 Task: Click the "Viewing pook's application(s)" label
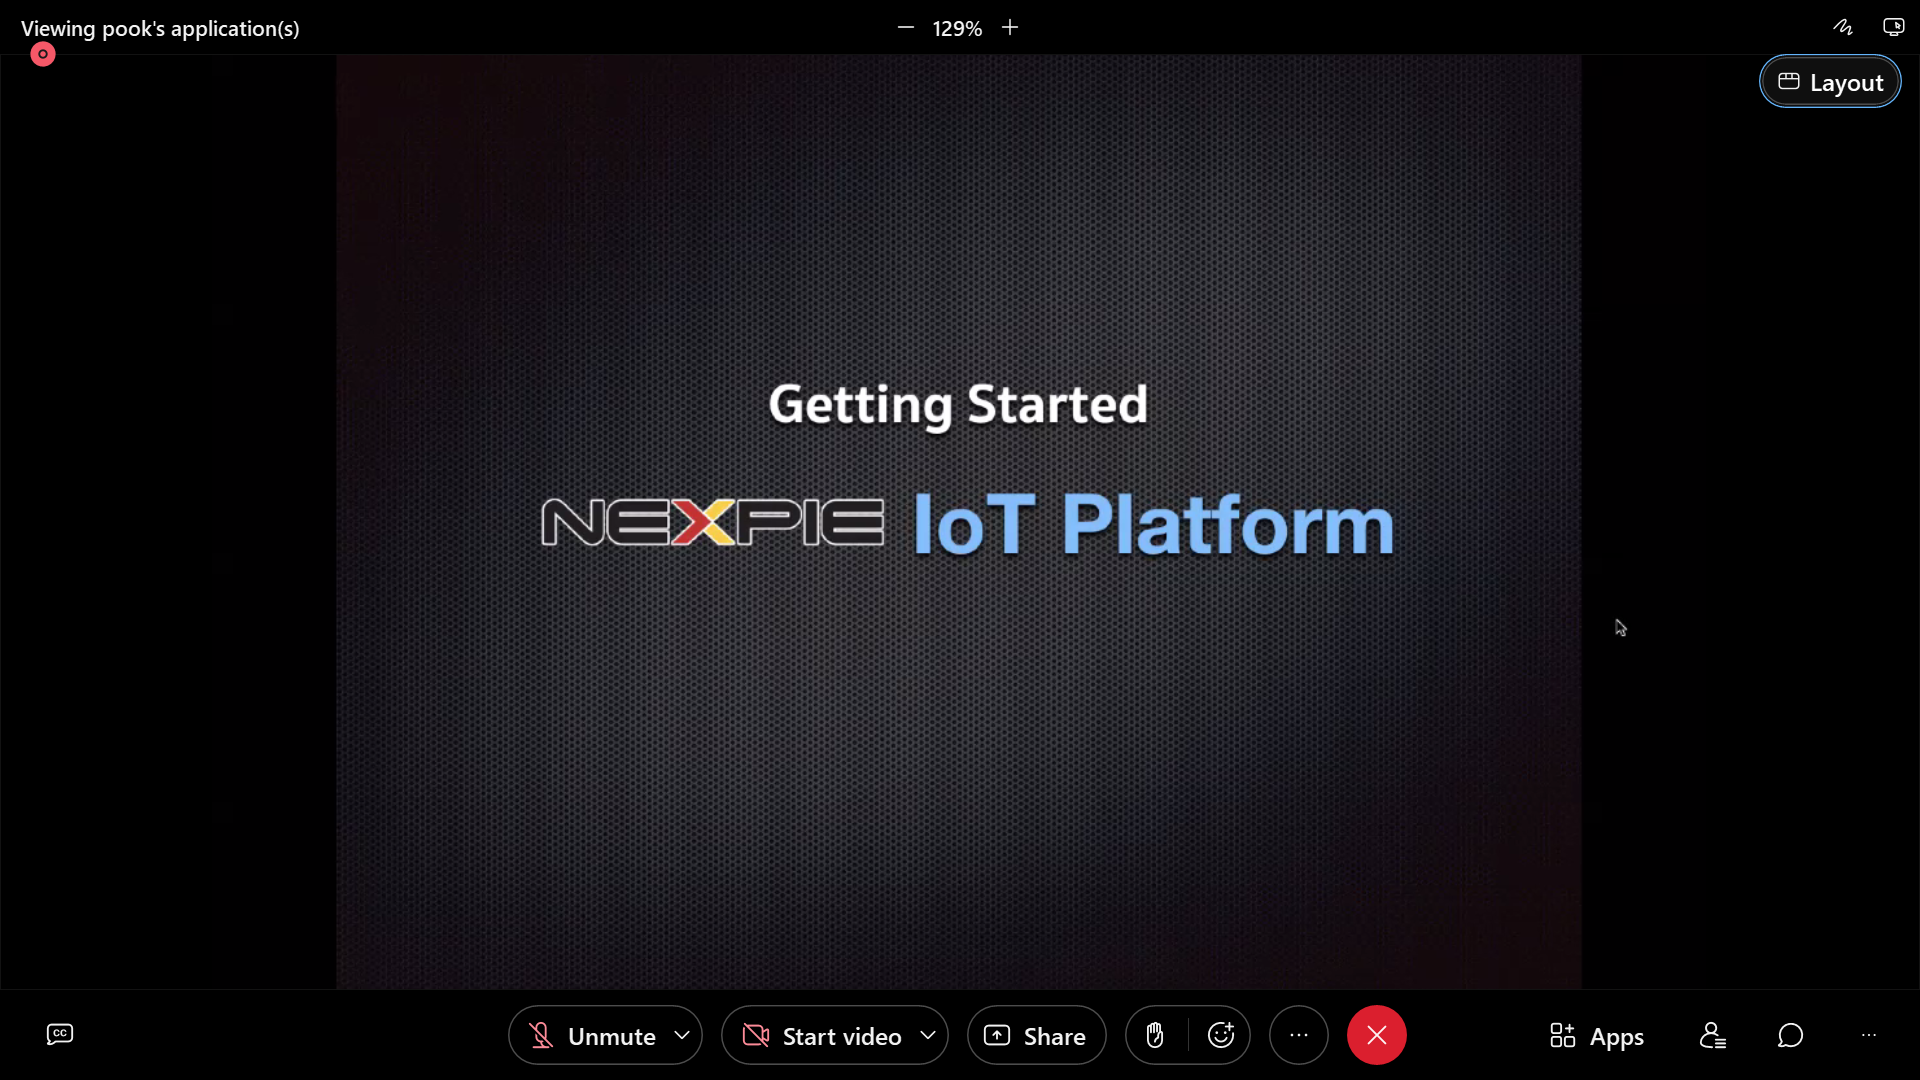160,29
